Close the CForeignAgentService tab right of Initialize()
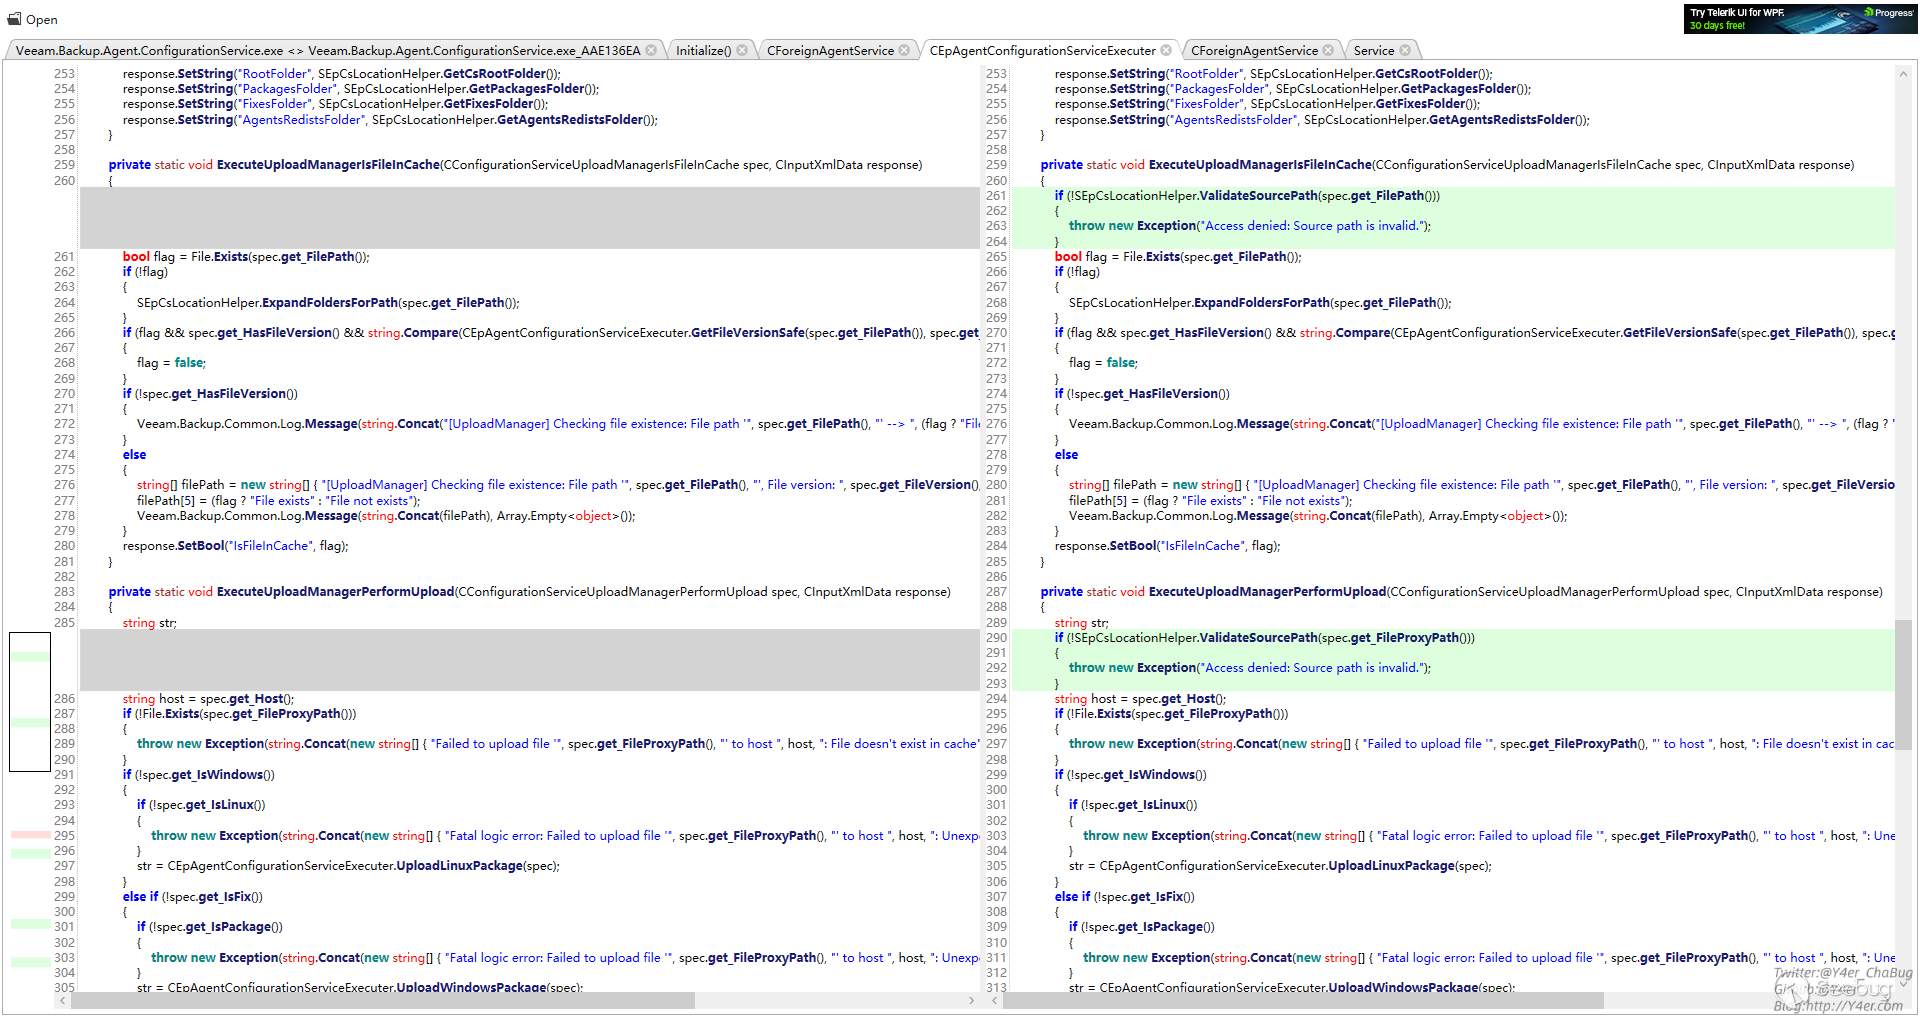Image resolution: width=1920 pixels, height=1017 pixels. pos(904,50)
